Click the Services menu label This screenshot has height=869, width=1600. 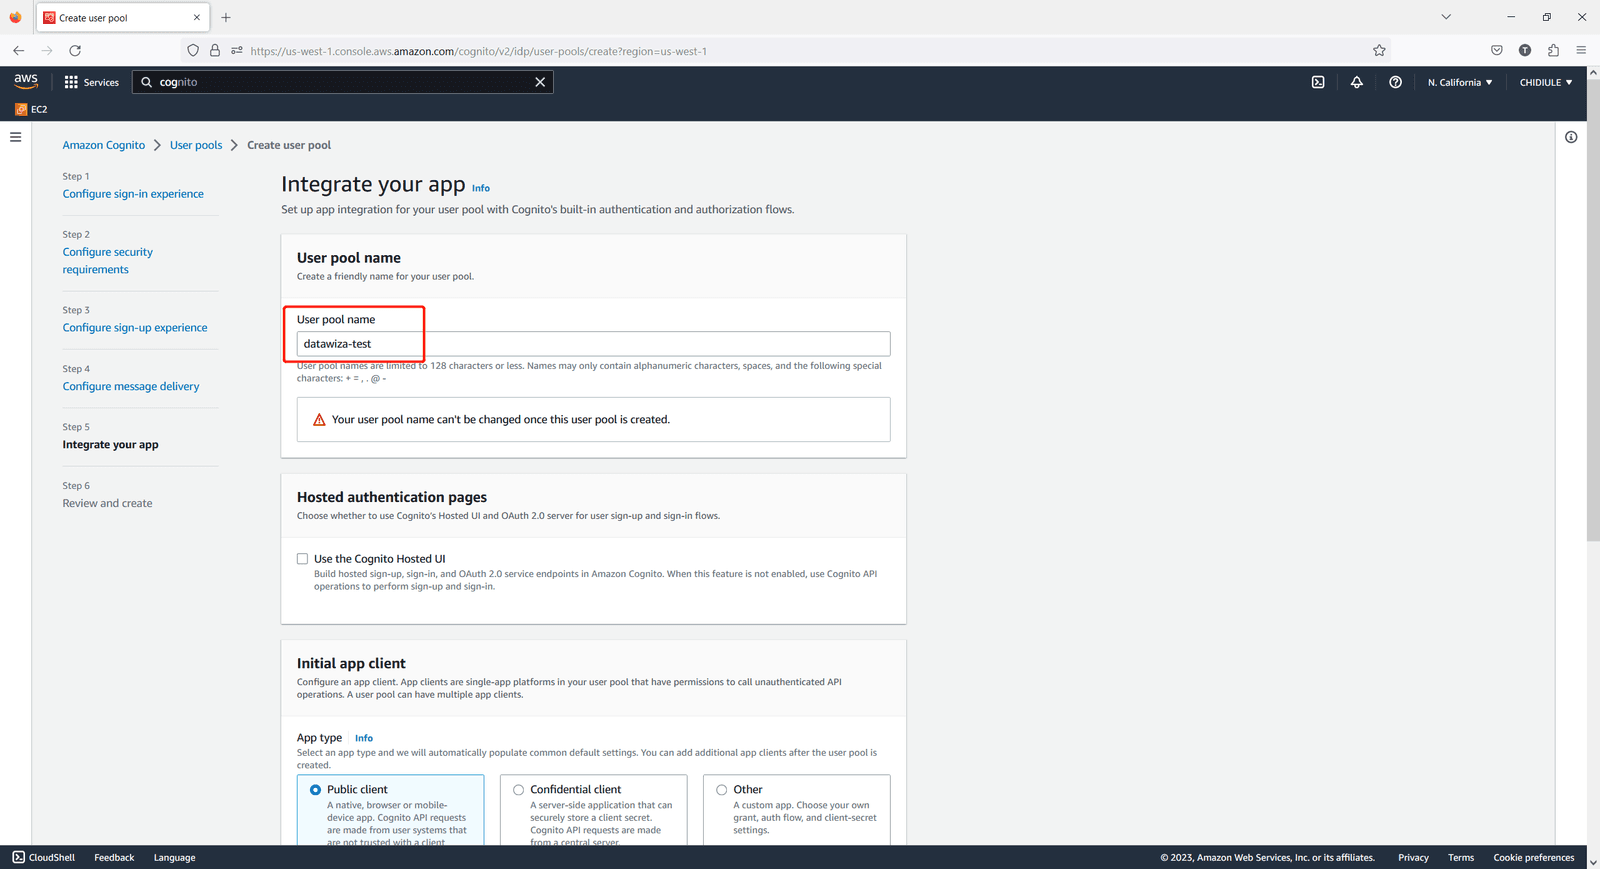tap(101, 82)
